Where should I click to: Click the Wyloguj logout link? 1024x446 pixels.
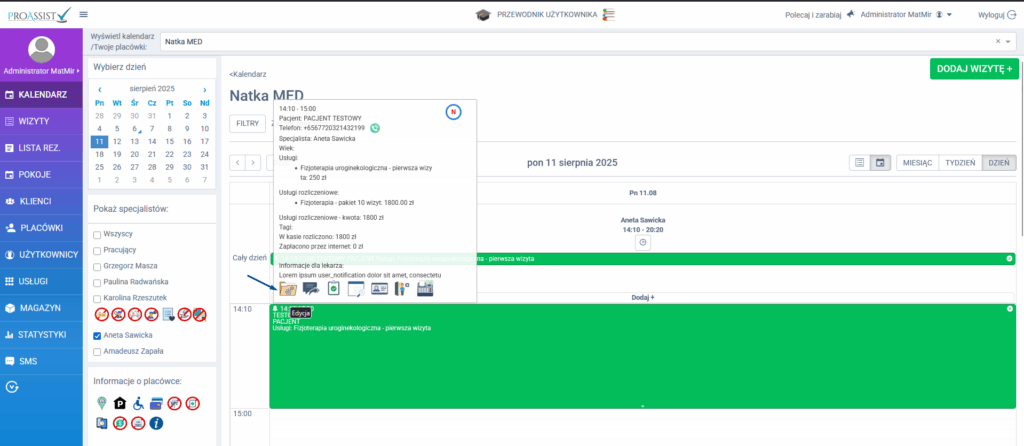(994, 15)
